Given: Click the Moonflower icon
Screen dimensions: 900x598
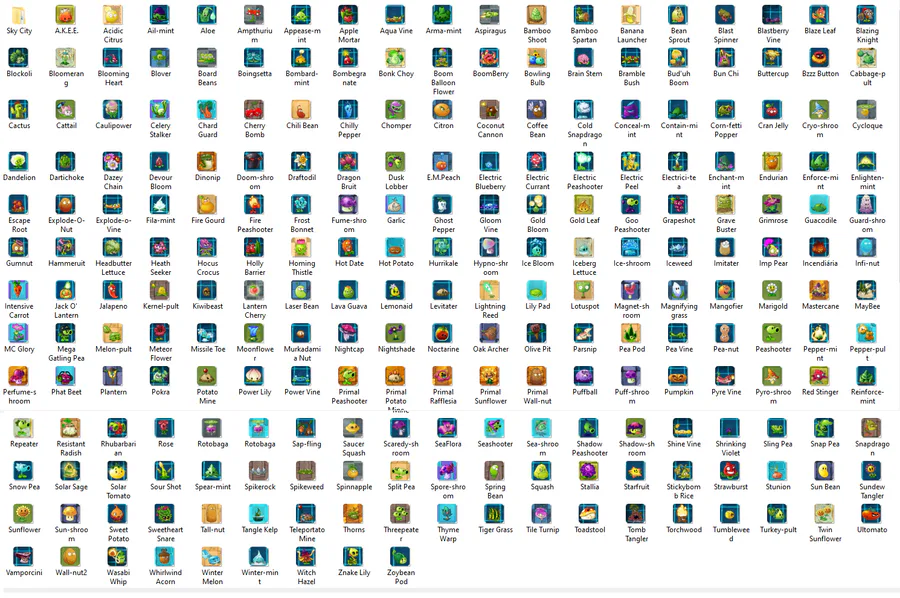Looking at the screenshot, I should point(254,333).
